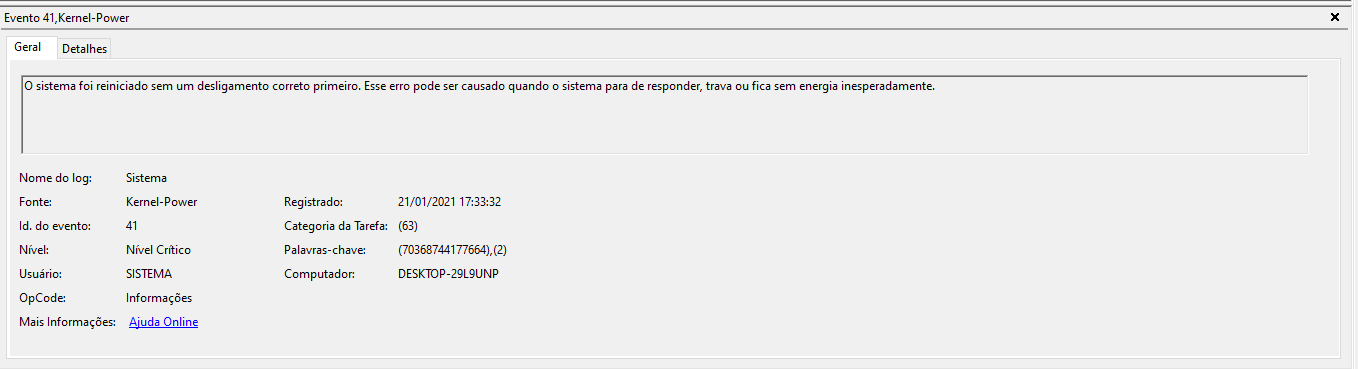Click the event ID value 41

point(132,226)
